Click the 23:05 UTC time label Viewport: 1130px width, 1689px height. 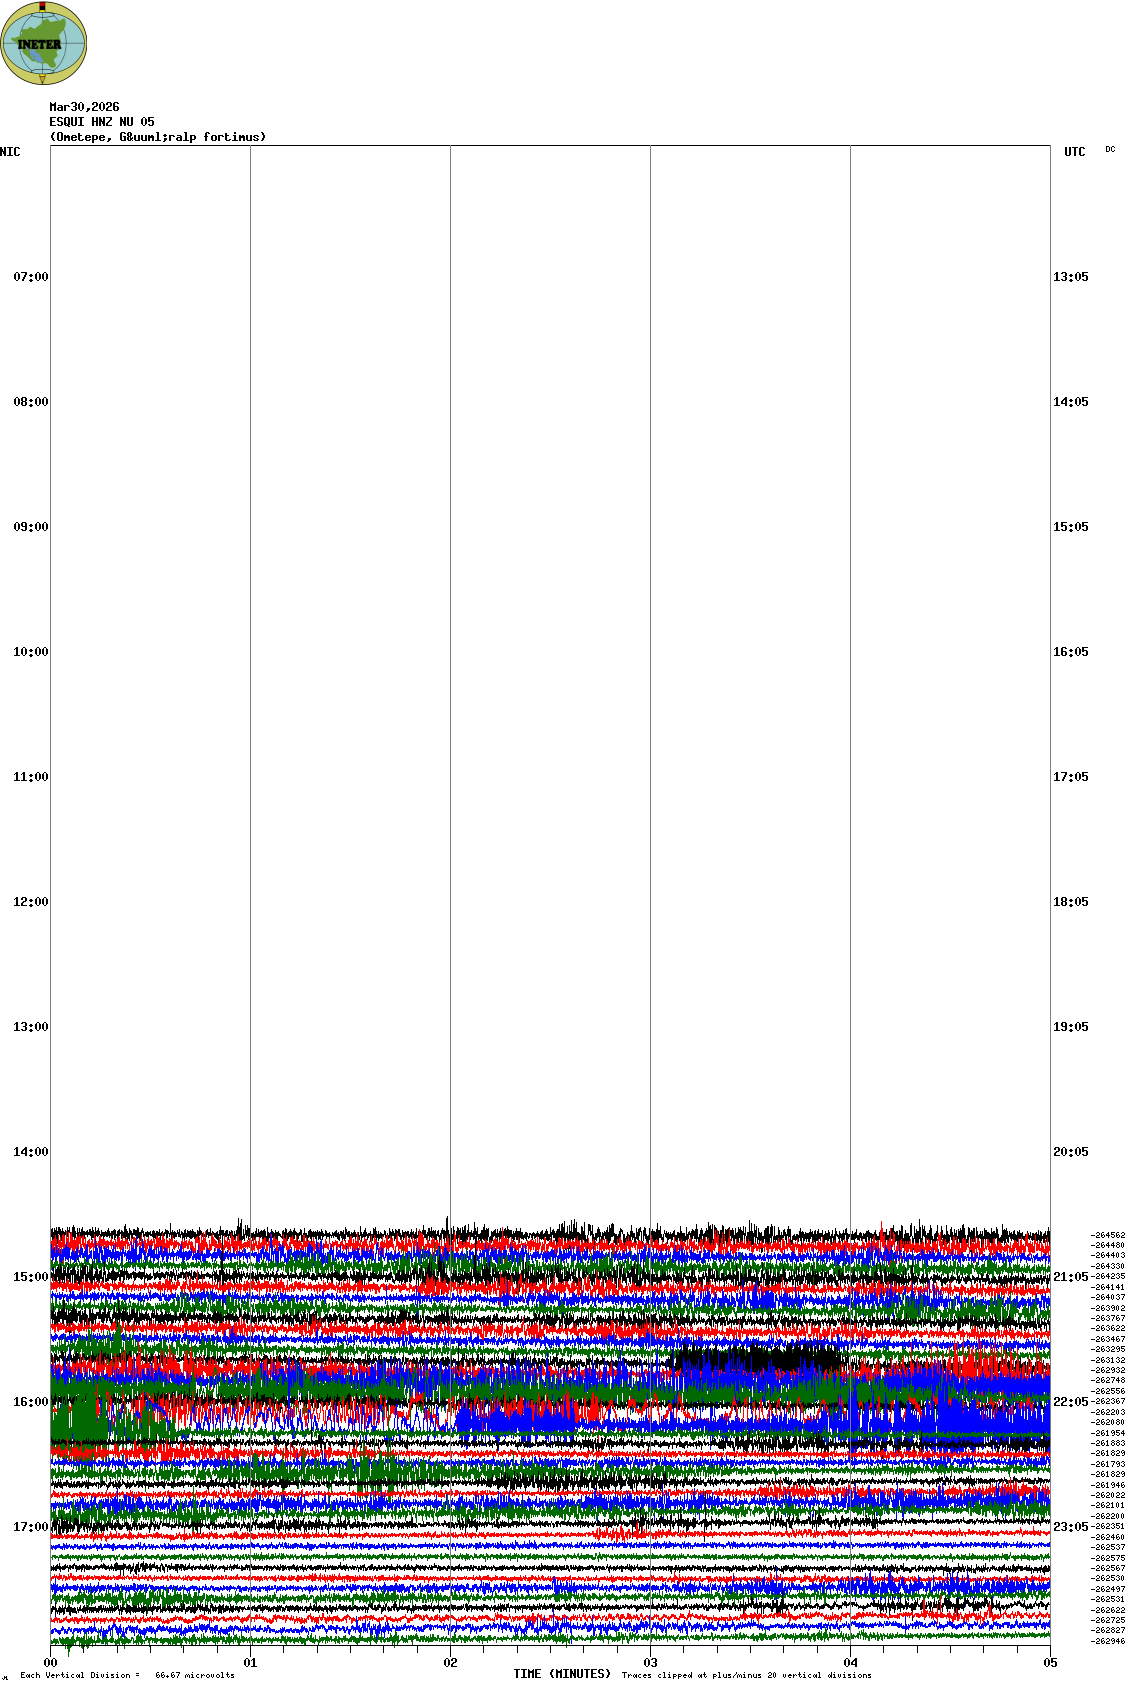1070,1527
